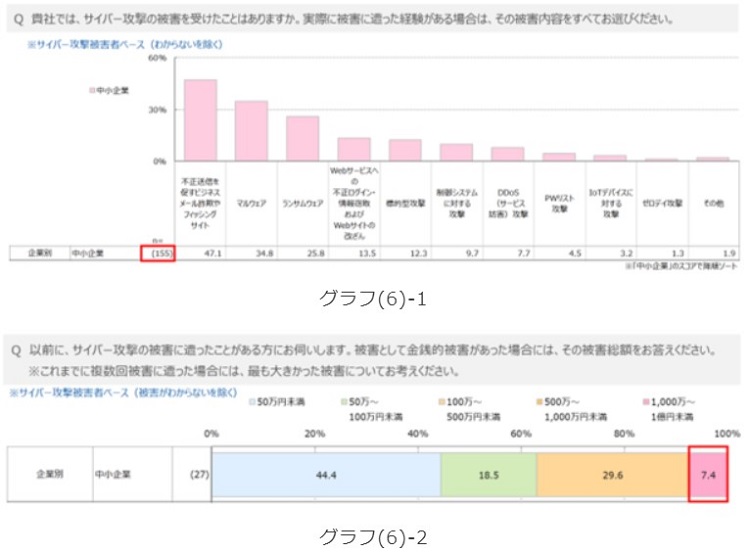The width and height of the screenshot is (750, 553).
Task: Click the 60% x-axis label in graph (6)-2
Action: tap(521, 434)
